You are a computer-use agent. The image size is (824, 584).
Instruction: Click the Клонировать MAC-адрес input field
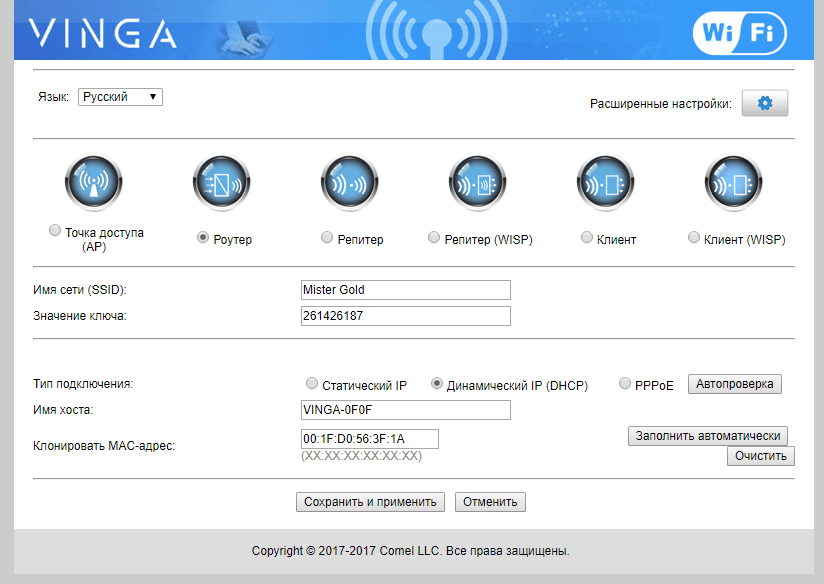[369, 439]
